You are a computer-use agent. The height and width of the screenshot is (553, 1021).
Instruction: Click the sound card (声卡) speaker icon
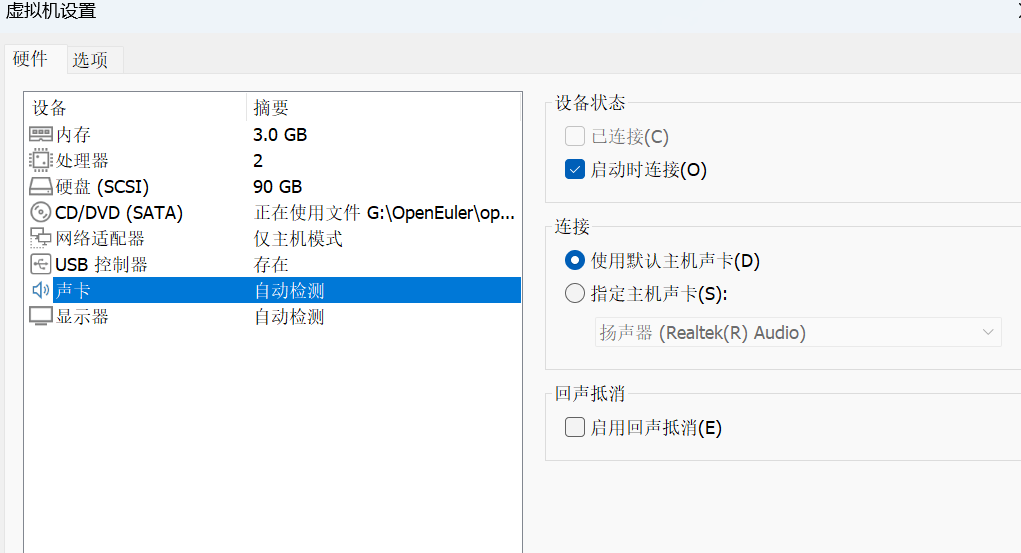point(40,290)
